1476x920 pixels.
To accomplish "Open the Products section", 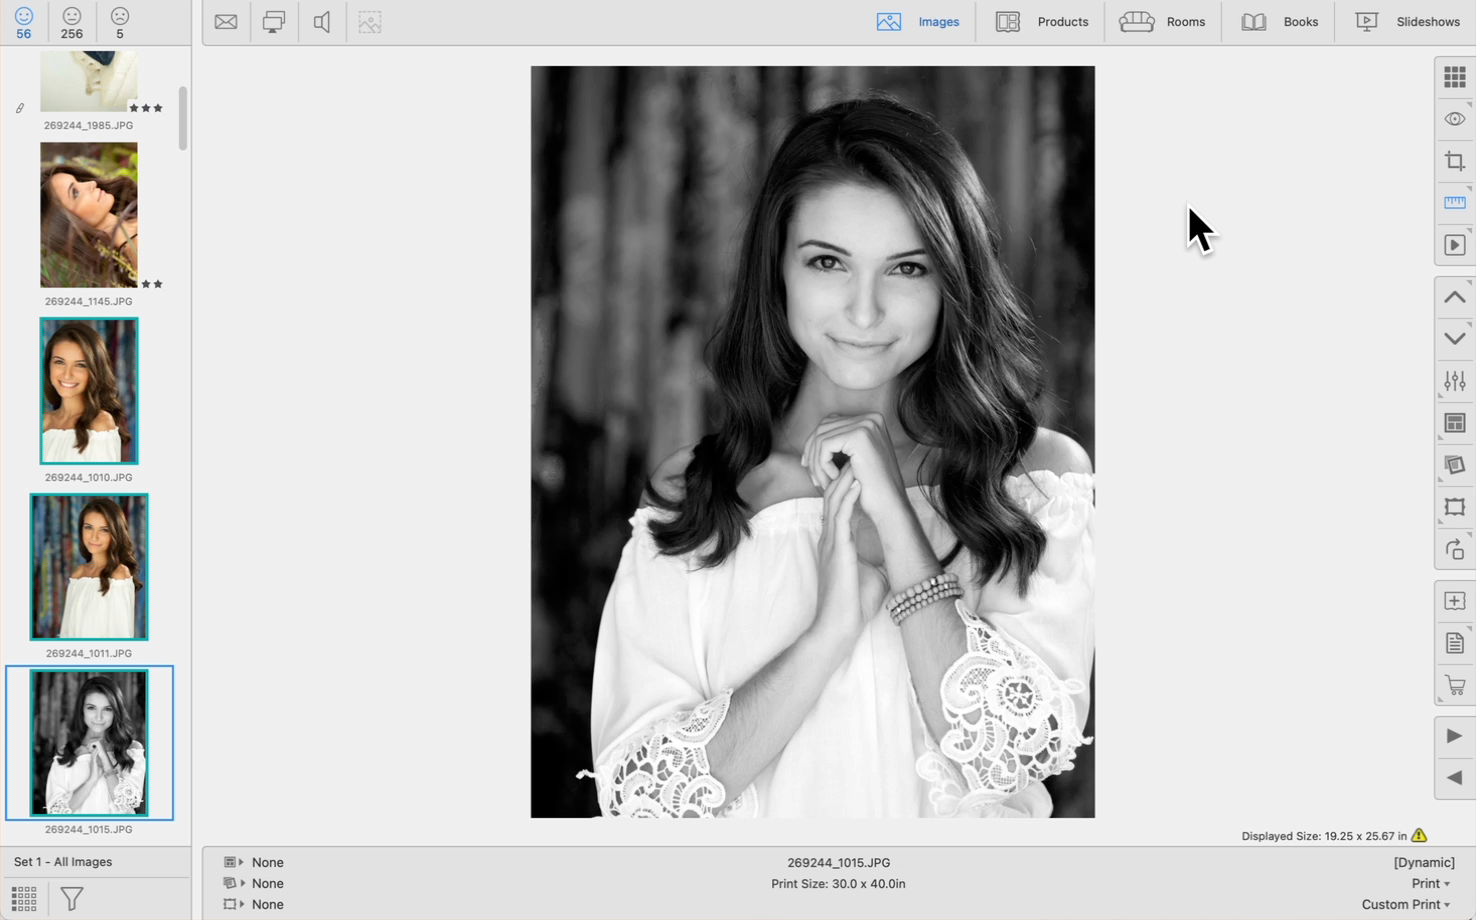I will pyautogui.click(x=1042, y=22).
